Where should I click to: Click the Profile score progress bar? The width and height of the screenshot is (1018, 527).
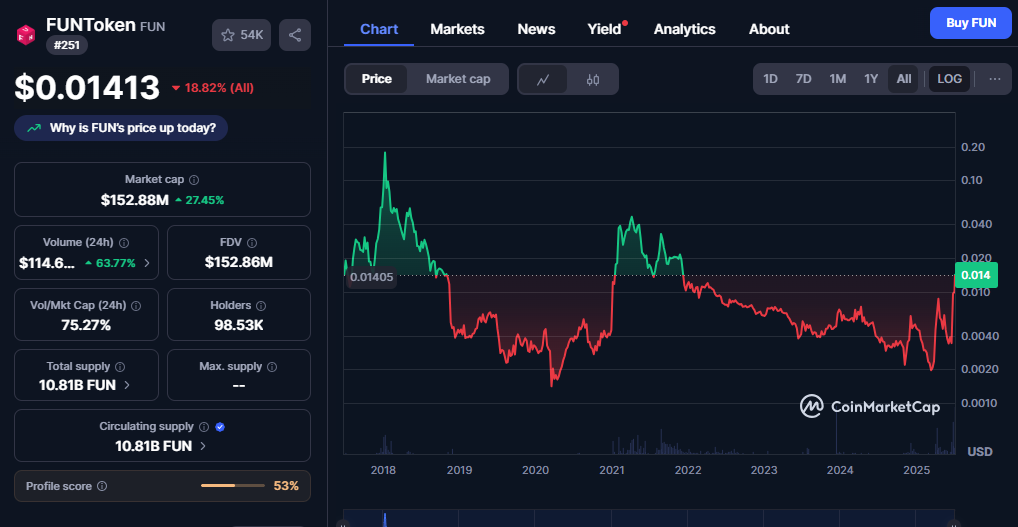[x=232, y=485]
